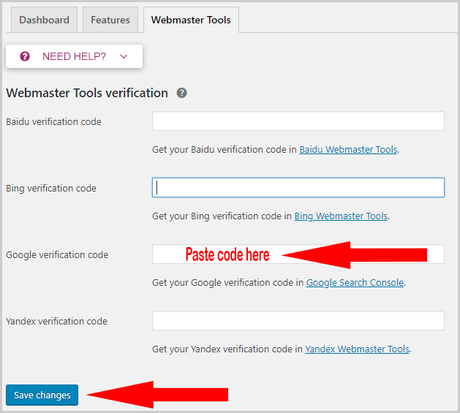Click the Yandex verification code label

pyautogui.click(x=57, y=321)
